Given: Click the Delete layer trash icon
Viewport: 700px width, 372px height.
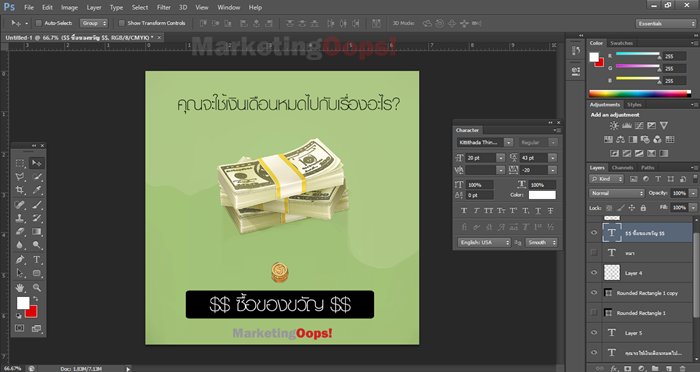Looking at the screenshot, I should click(683, 368).
